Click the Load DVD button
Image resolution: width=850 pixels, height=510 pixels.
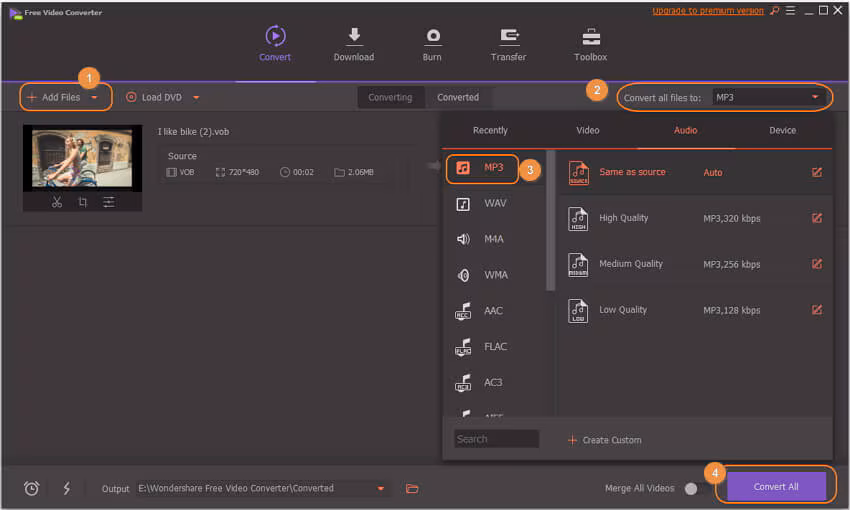(154, 98)
